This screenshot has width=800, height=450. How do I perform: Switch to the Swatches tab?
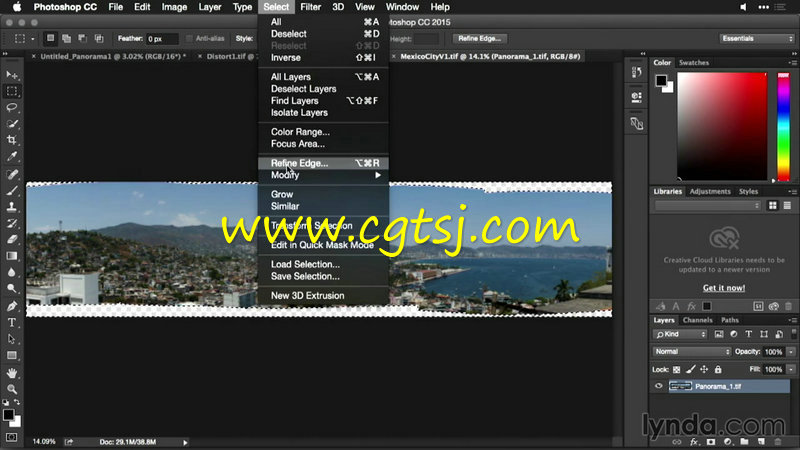pyautogui.click(x=693, y=63)
